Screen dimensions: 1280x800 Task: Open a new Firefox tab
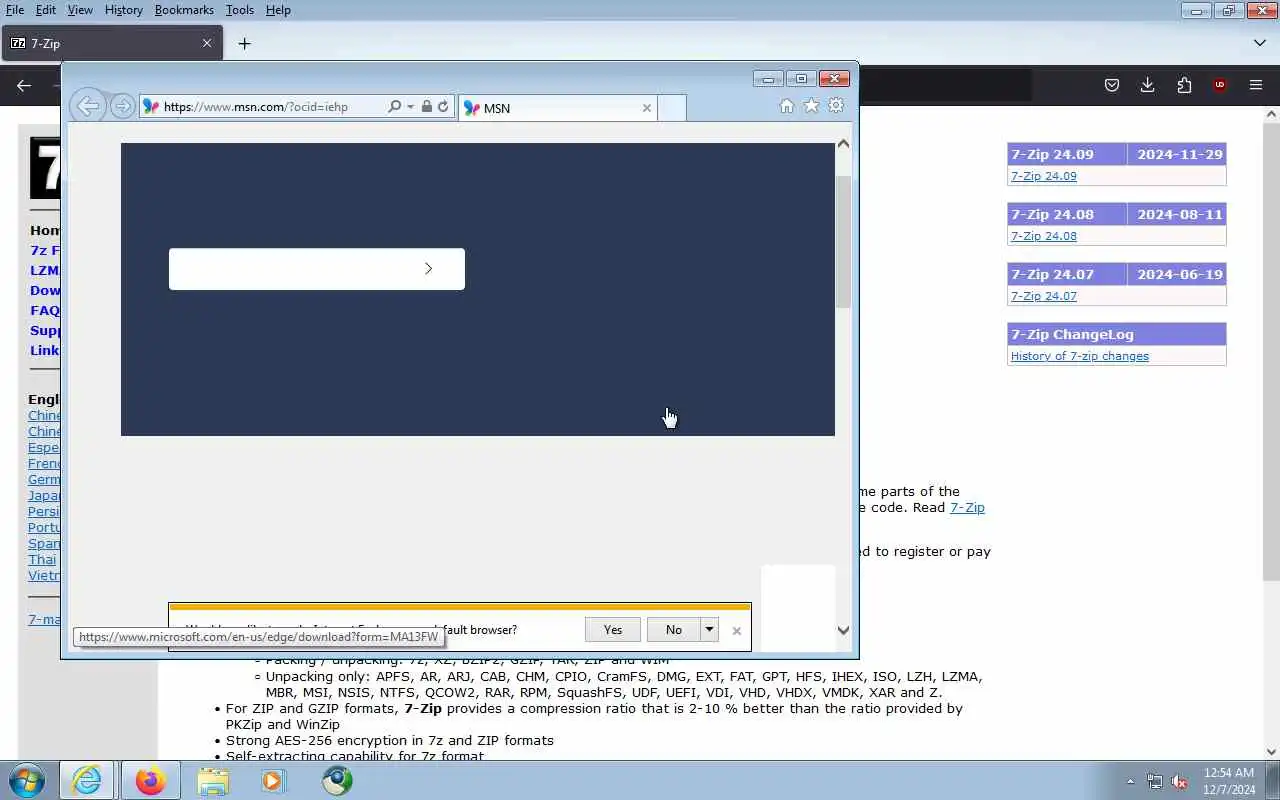tap(244, 44)
